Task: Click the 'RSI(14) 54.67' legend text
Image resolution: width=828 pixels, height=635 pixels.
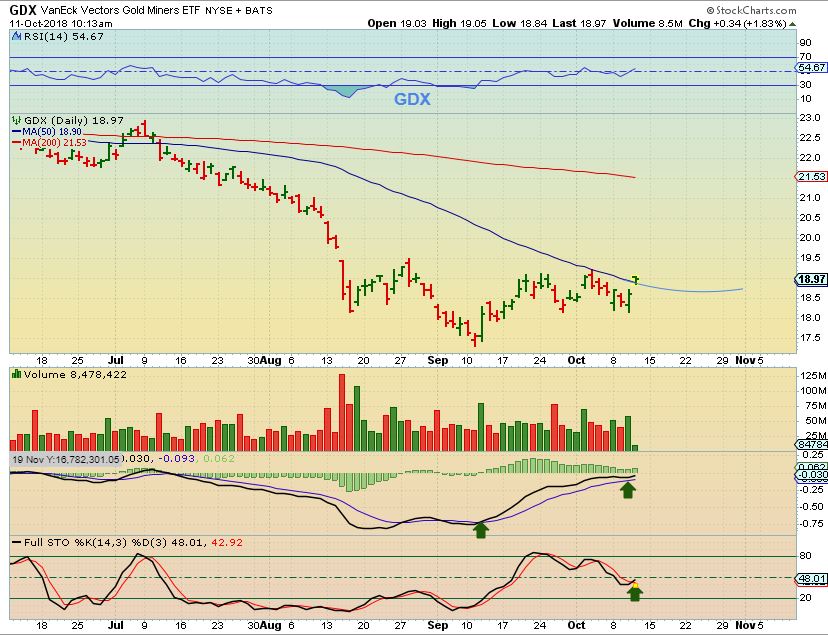Action: click(63, 36)
